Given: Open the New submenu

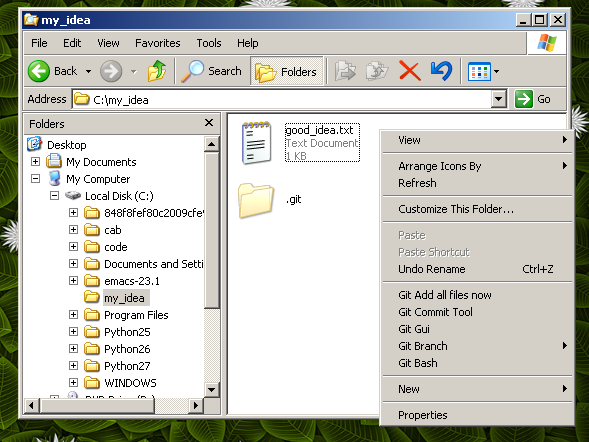Looking at the screenshot, I should (477, 389).
